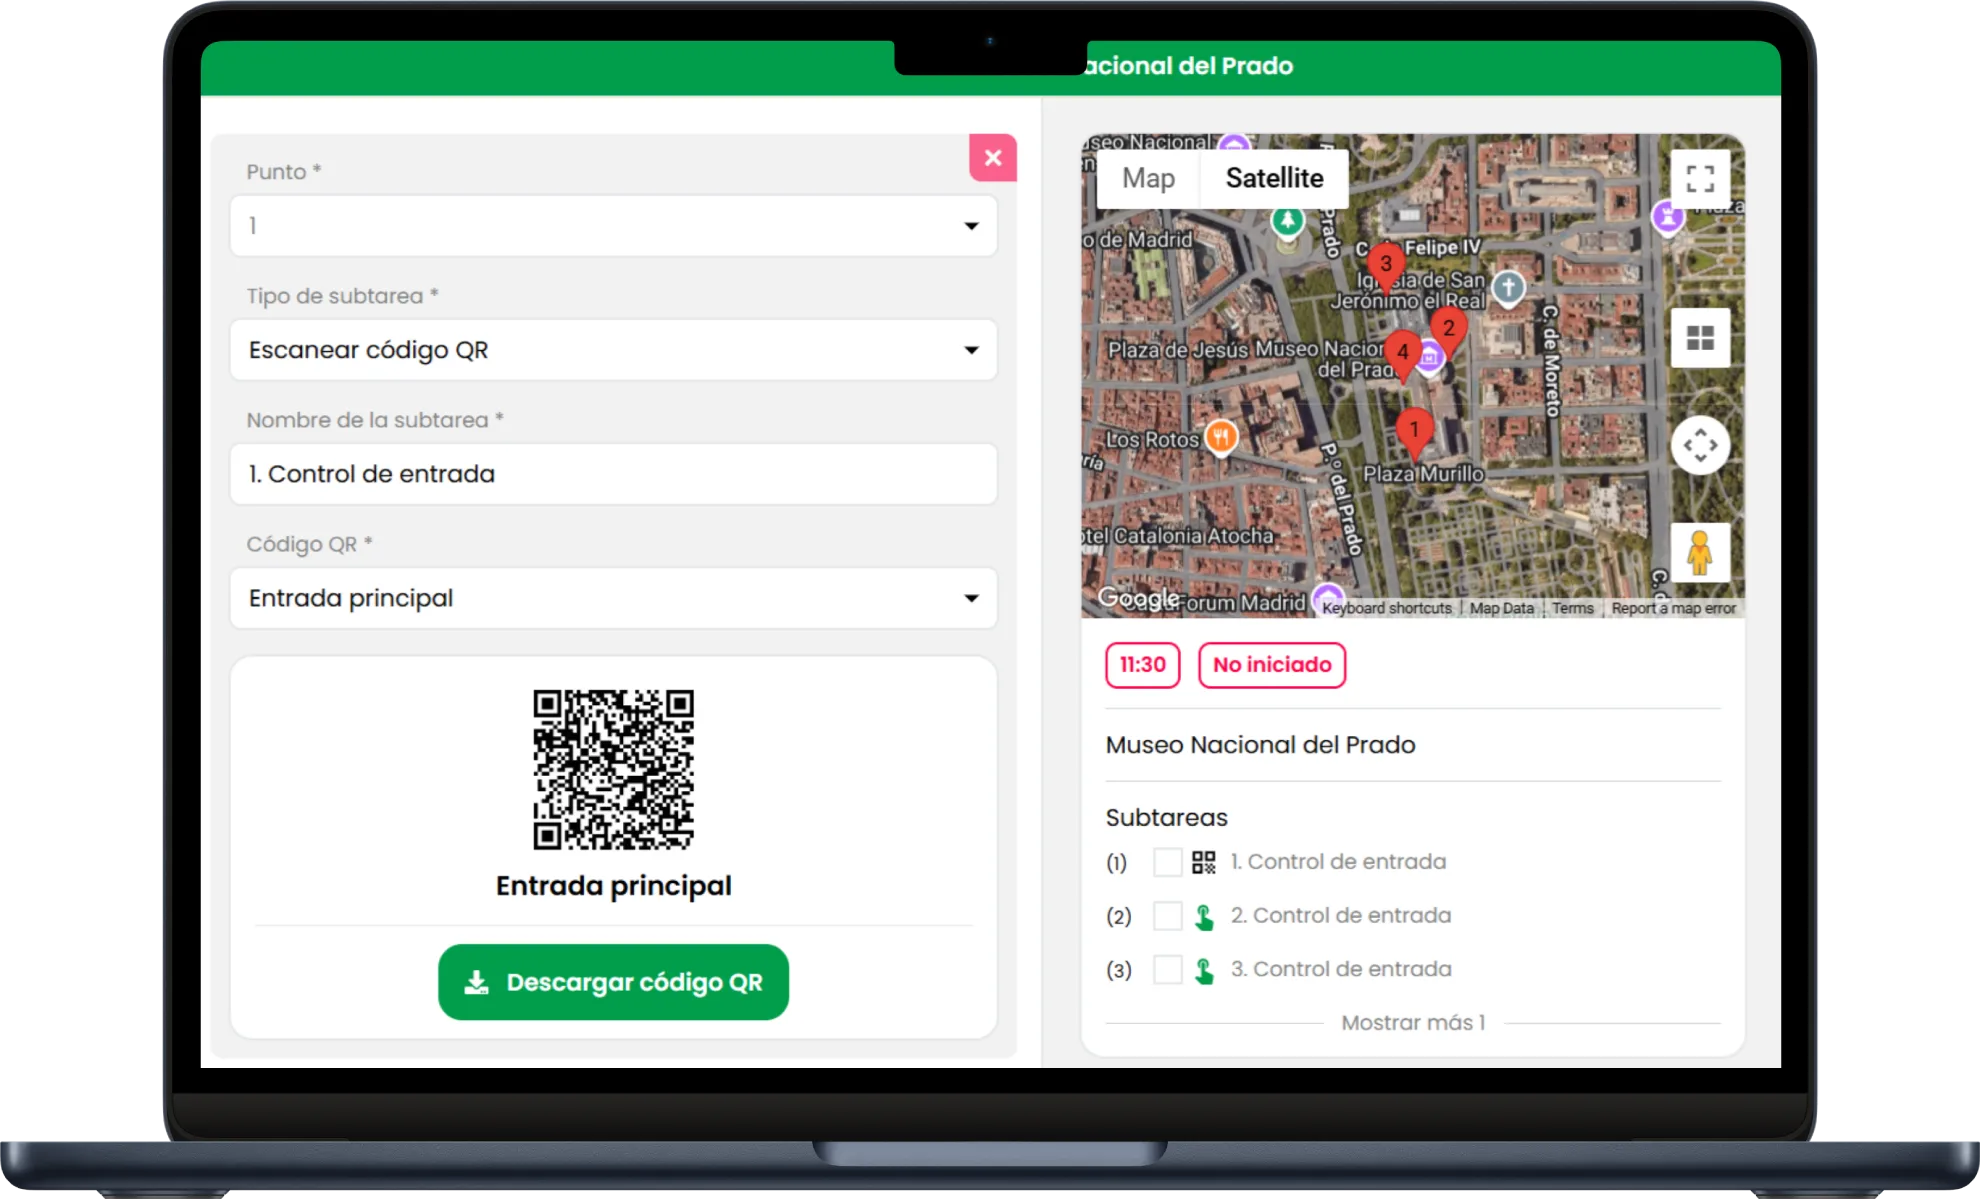Screen dimensions: 1980x1199
Task: Switch to the Satellite map tab
Action: point(1274,178)
